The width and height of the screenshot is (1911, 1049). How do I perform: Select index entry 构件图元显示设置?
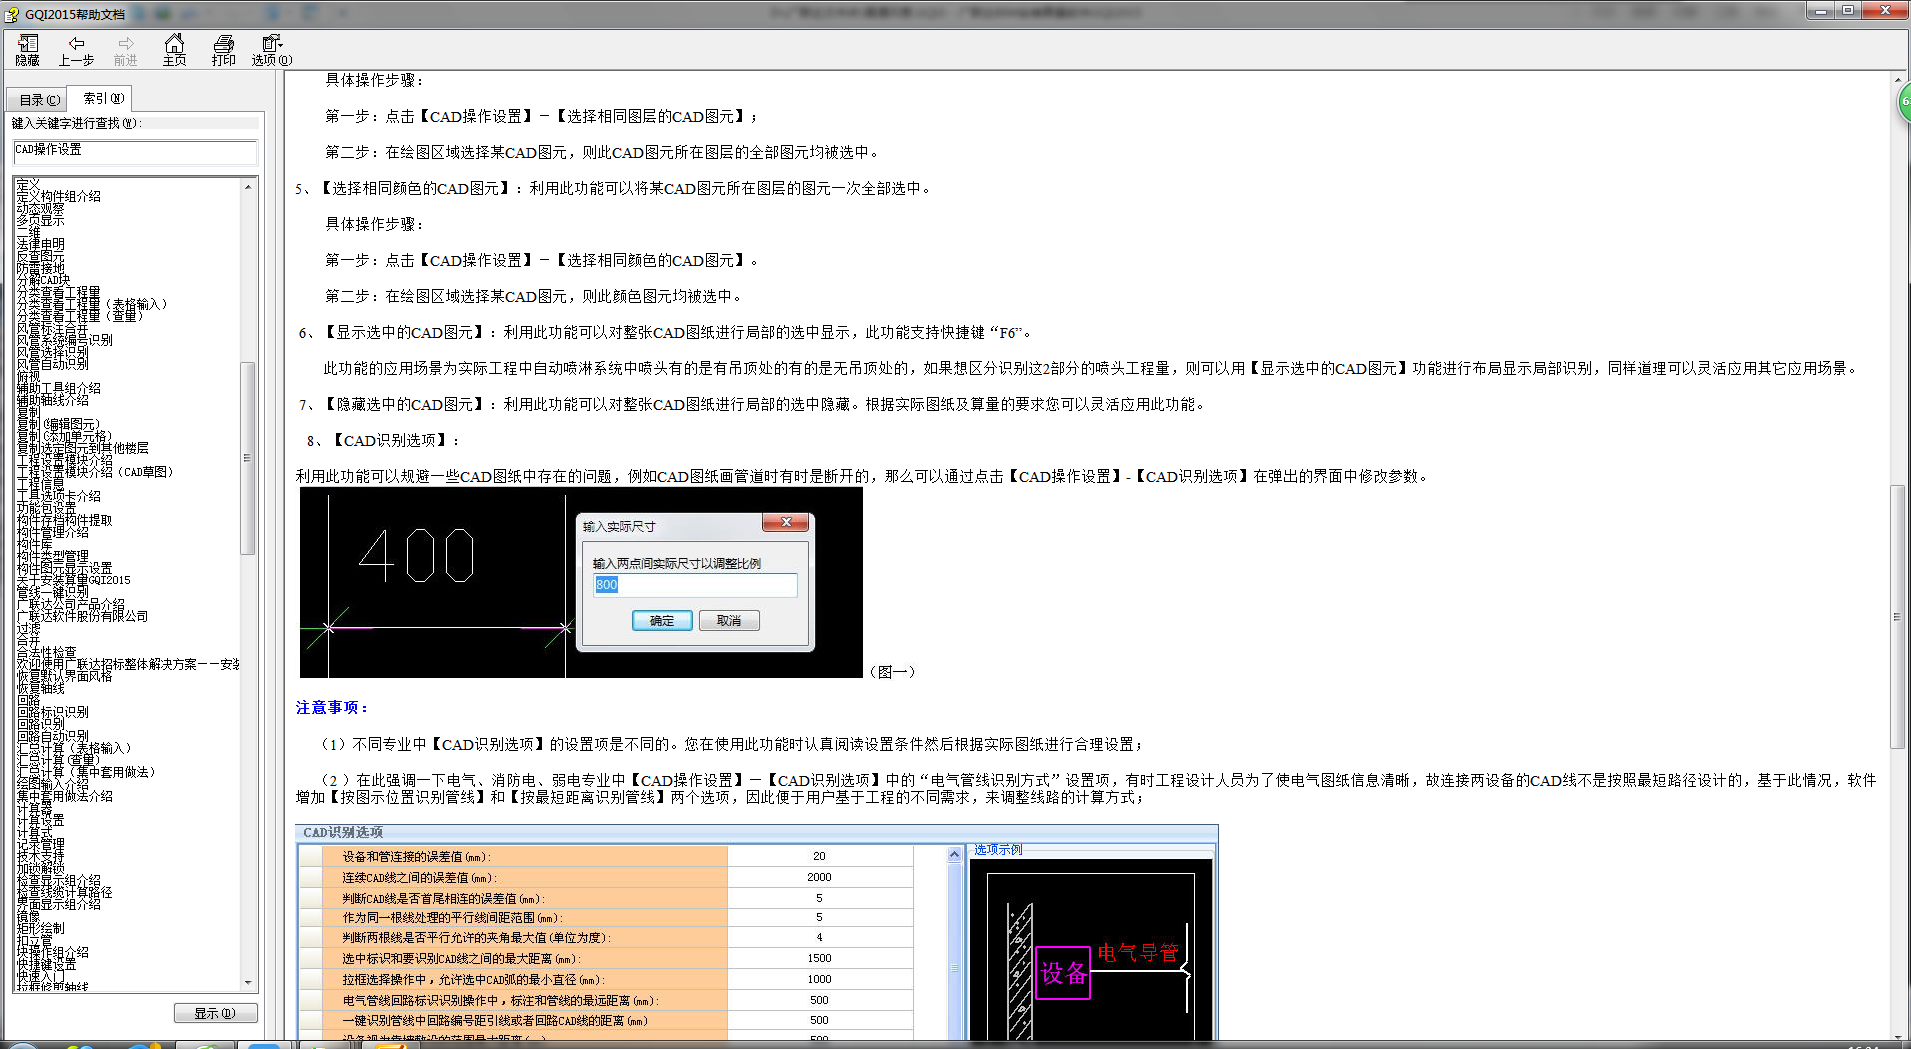[64, 568]
